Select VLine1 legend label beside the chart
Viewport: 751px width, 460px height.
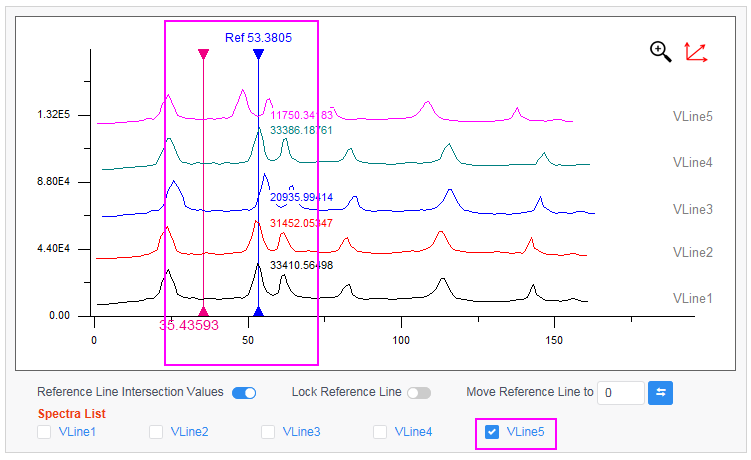[x=692, y=298]
